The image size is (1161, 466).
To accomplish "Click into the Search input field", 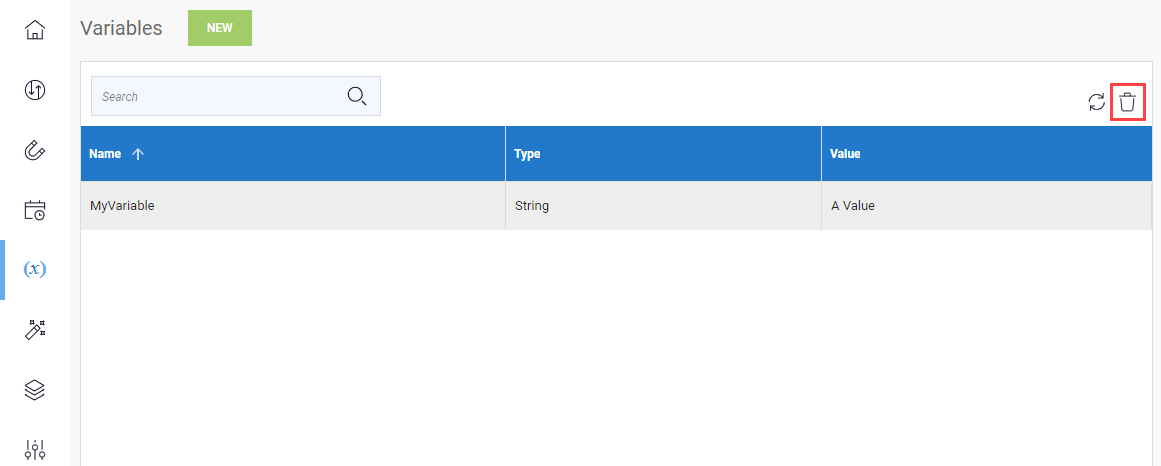I will coord(215,96).
